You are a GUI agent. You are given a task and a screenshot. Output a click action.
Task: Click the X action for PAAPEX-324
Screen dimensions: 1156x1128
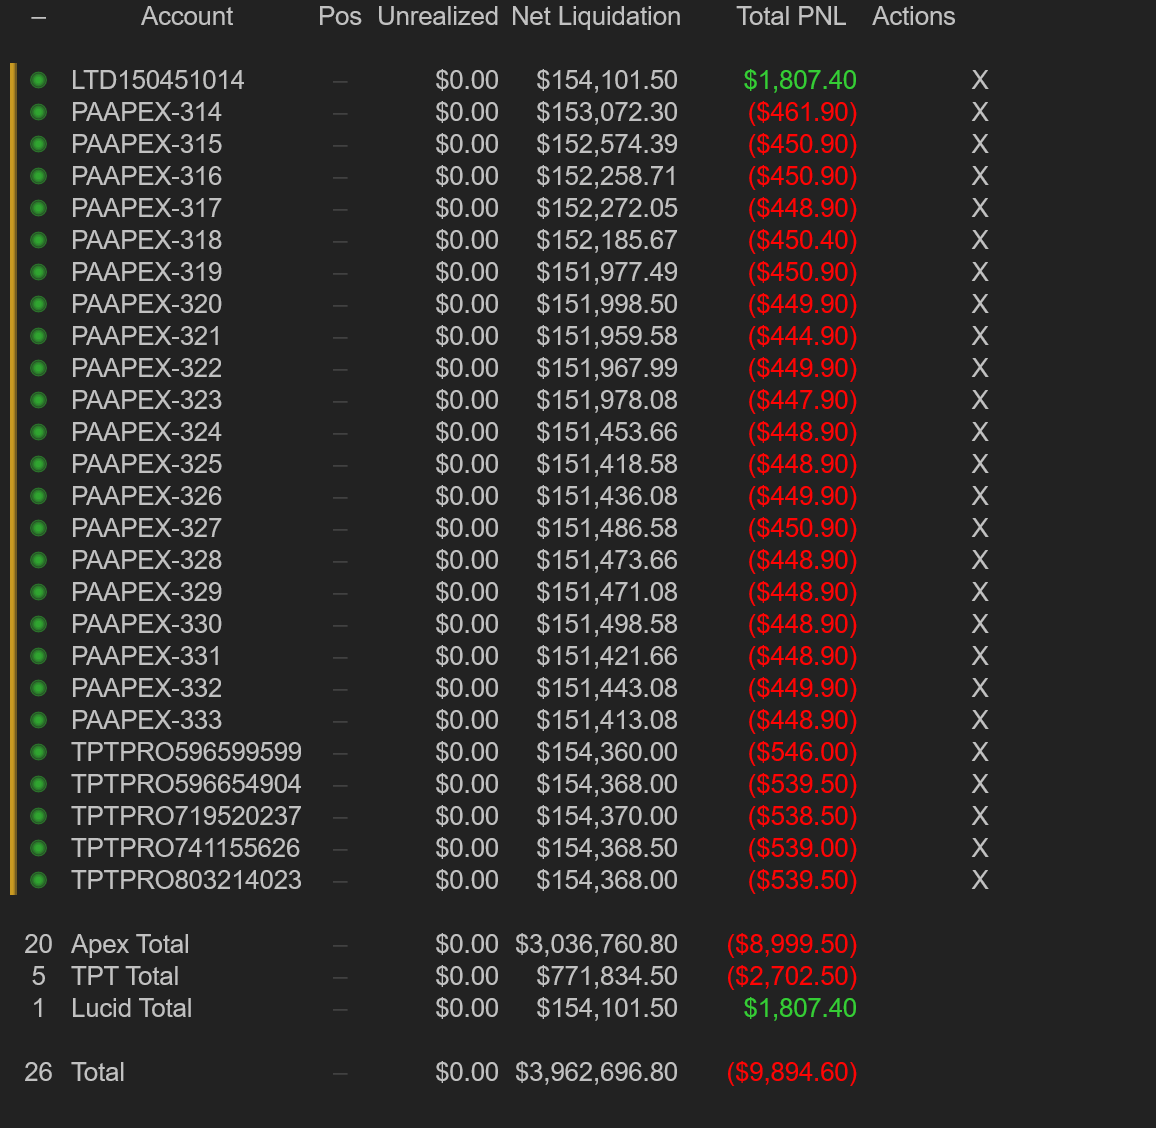tap(979, 432)
